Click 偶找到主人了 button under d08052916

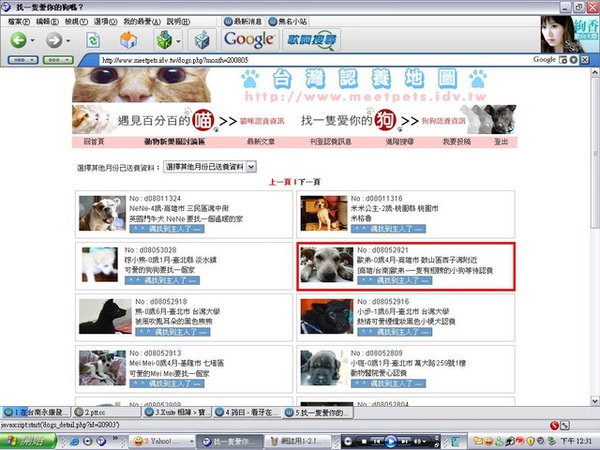coord(395,332)
